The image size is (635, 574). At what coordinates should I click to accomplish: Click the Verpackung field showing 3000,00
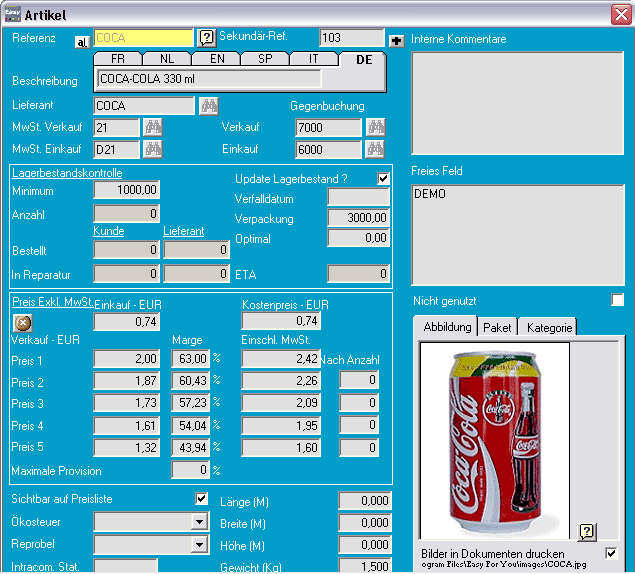358,218
